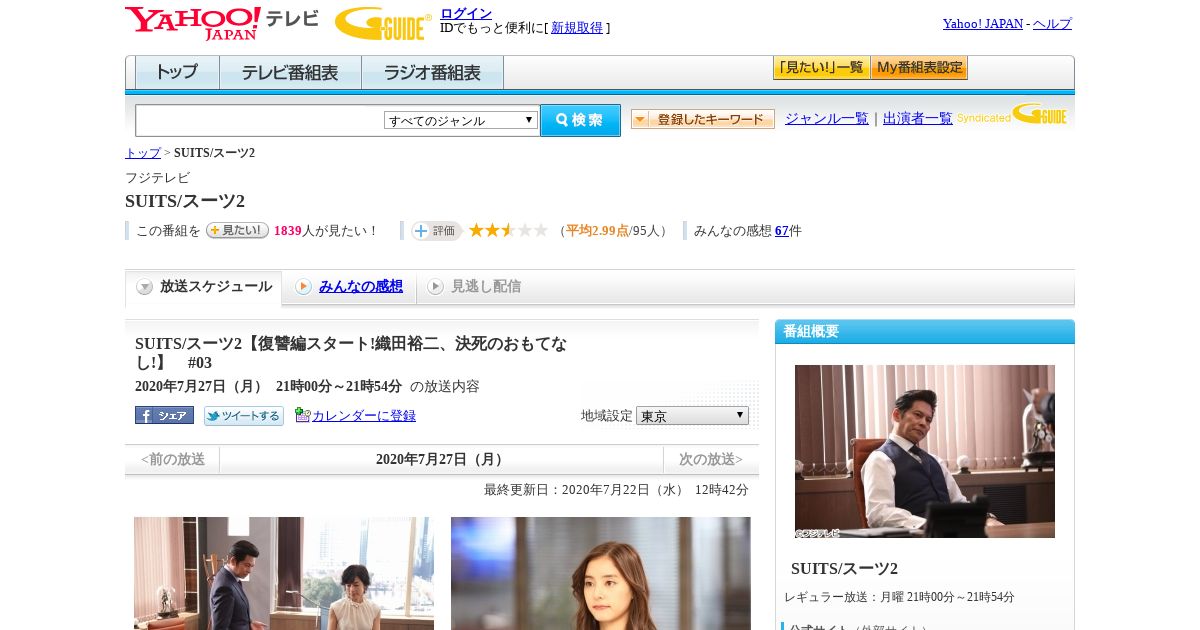Open the 67 impressions count link
This screenshot has width=1200, height=630.
782,231
